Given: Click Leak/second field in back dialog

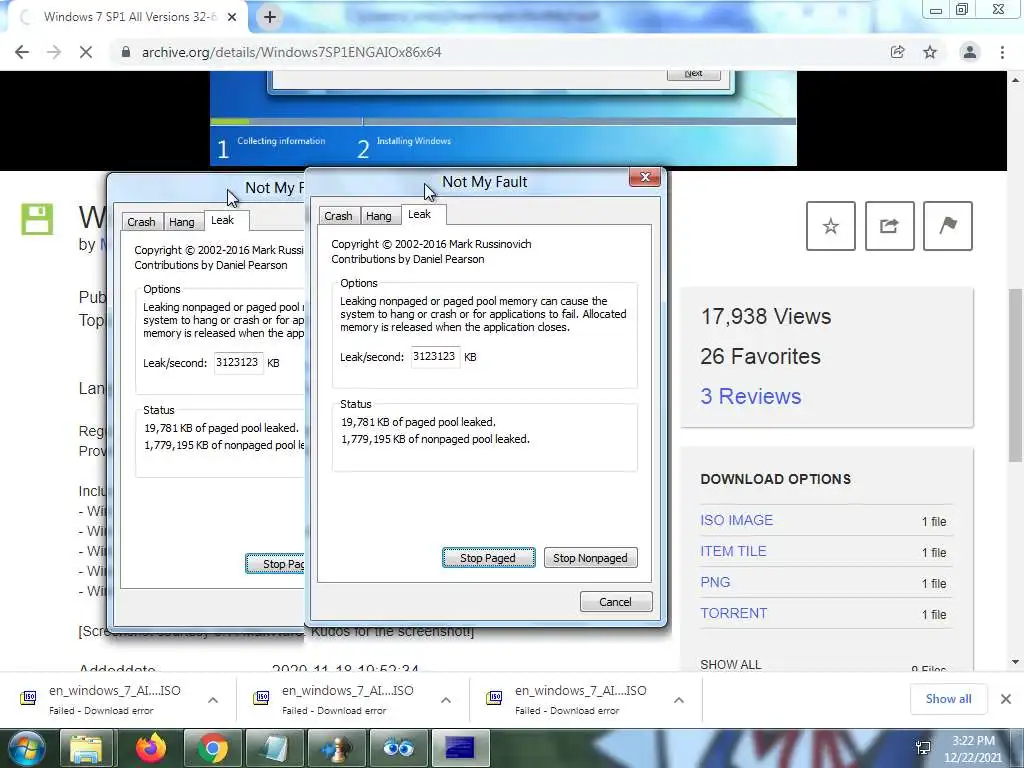Looking at the screenshot, I should pyautogui.click(x=238, y=362).
